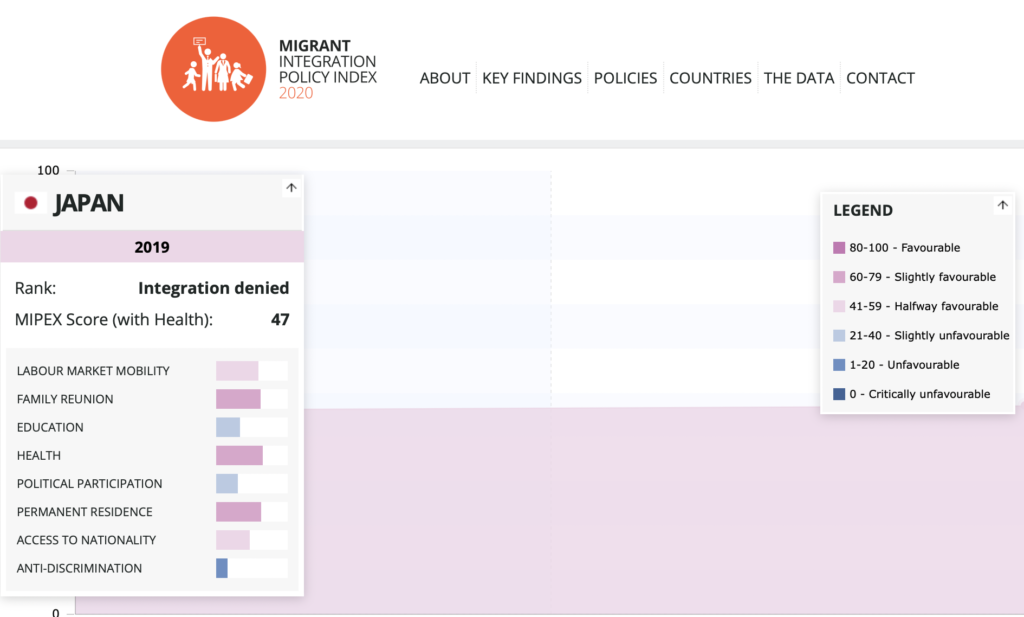
Task: Open THE DATA page
Action: (x=799, y=78)
